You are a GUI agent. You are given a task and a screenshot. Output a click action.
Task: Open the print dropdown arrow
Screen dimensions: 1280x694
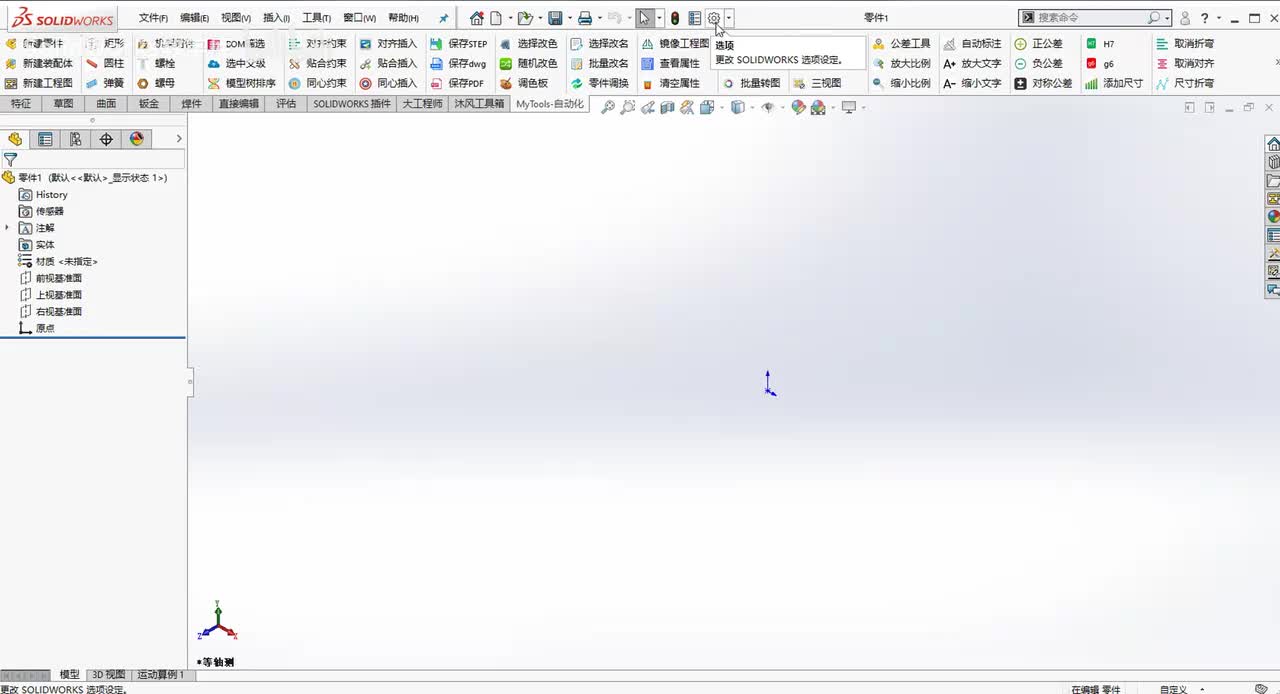pyautogui.click(x=600, y=18)
